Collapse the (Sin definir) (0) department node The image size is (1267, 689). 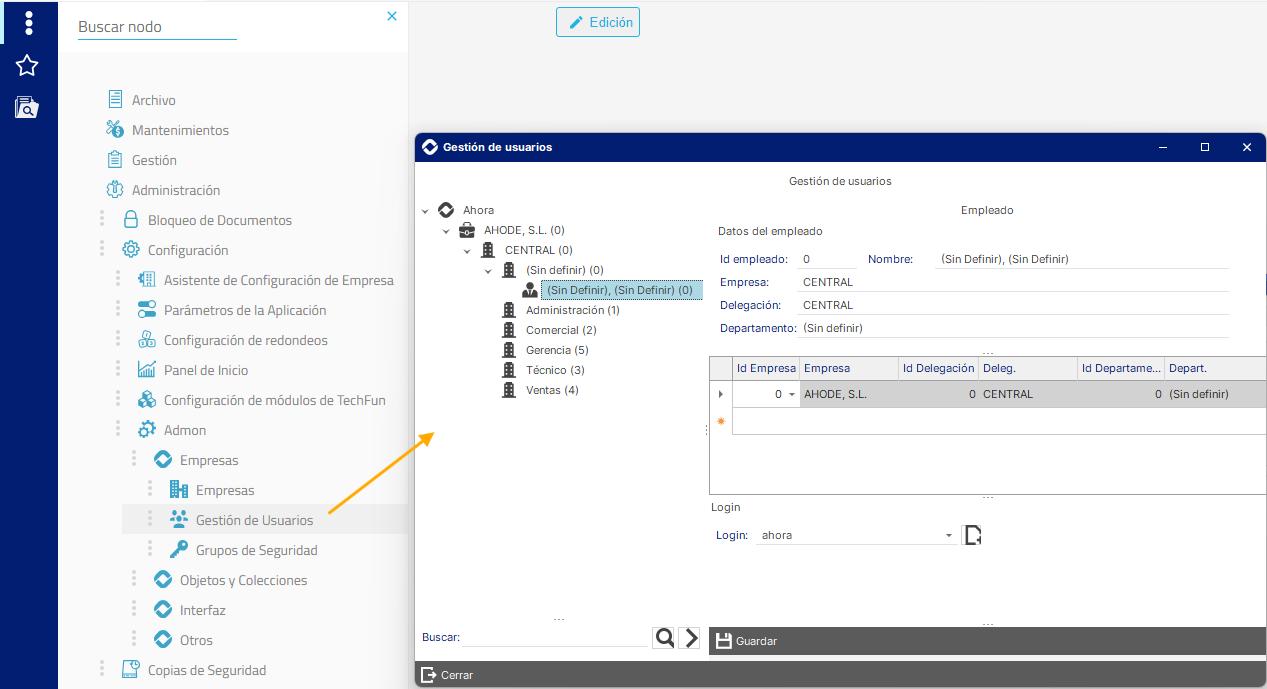click(x=488, y=271)
